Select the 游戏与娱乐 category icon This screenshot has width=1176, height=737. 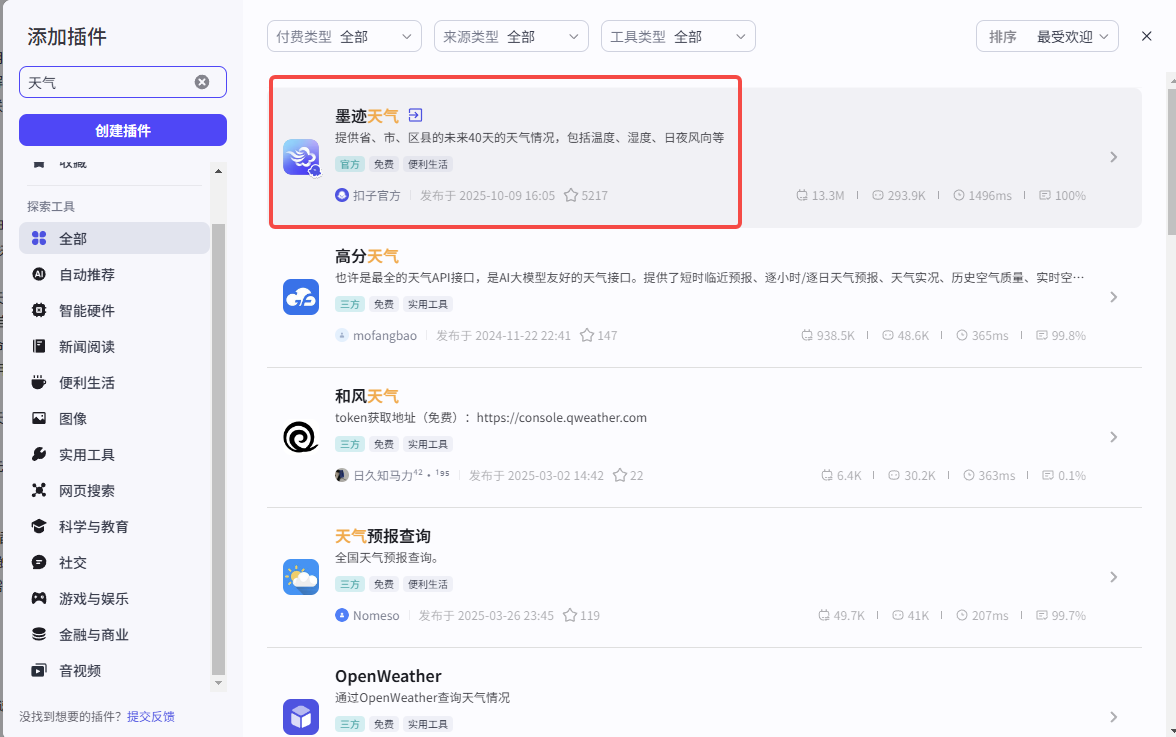coord(41,598)
